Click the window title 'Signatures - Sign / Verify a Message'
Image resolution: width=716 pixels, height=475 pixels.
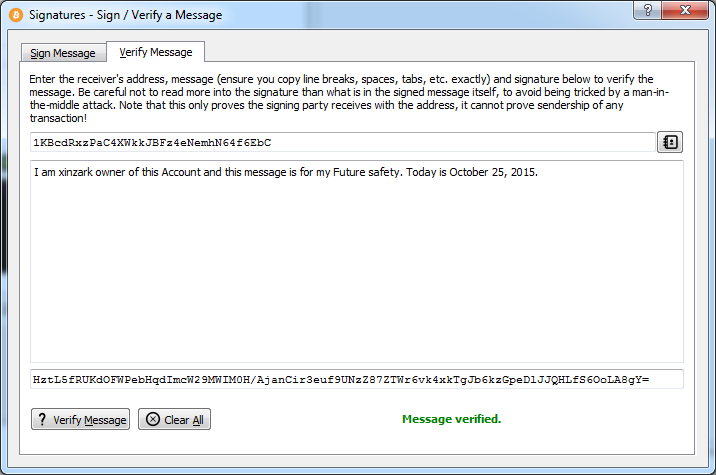pyautogui.click(x=126, y=15)
